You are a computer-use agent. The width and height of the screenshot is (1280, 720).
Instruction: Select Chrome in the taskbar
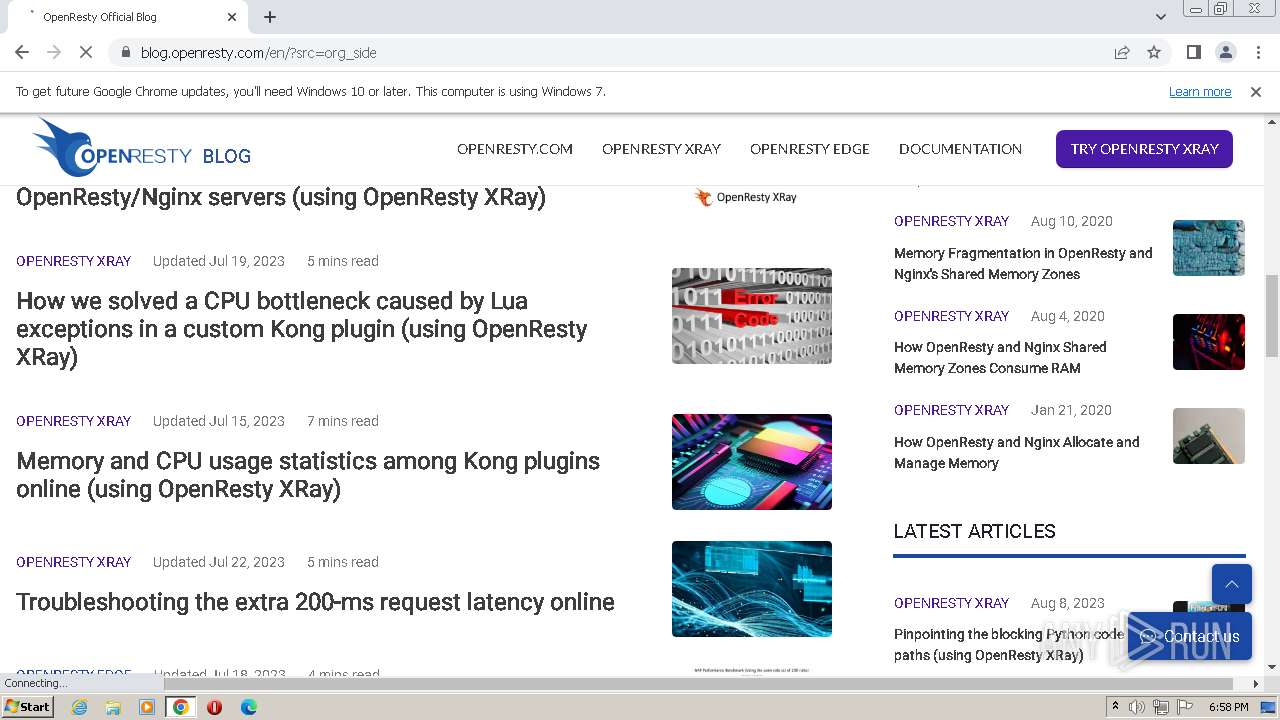click(x=181, y=707)
